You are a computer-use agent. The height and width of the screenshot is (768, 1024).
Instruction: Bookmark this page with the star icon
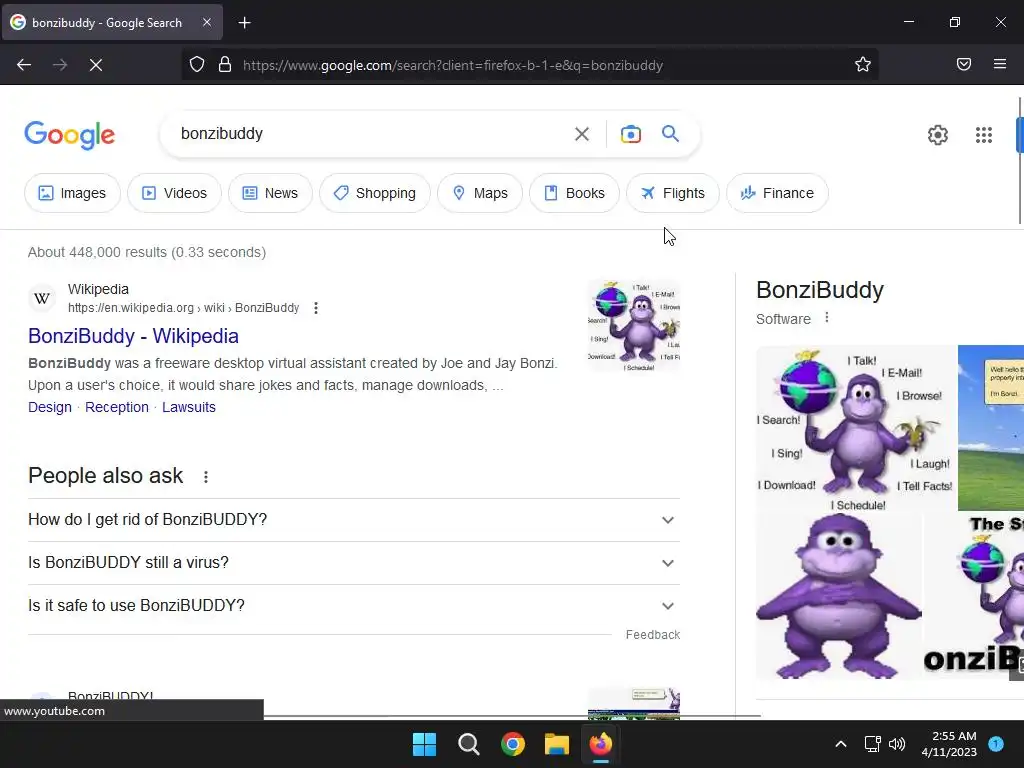point(863,64)
